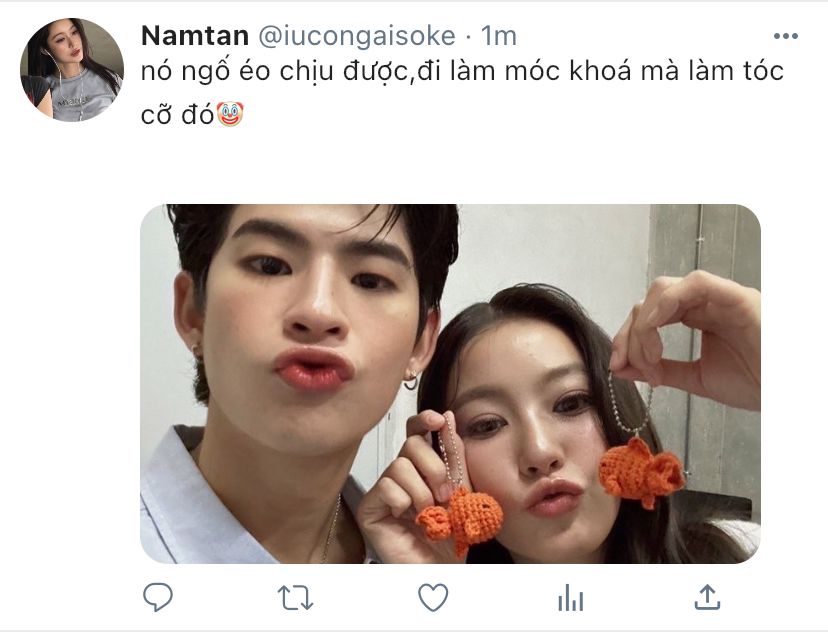Open the attached selfie photo
This screenshot has height=632, width=828.
pos(450,384)
